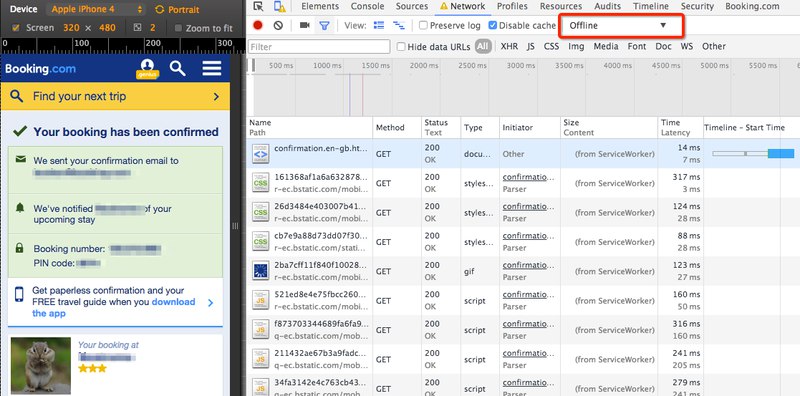Clear the network log with the circle-slash icon
This screenshot has height=396, width=800.
[x=278, y=25]
